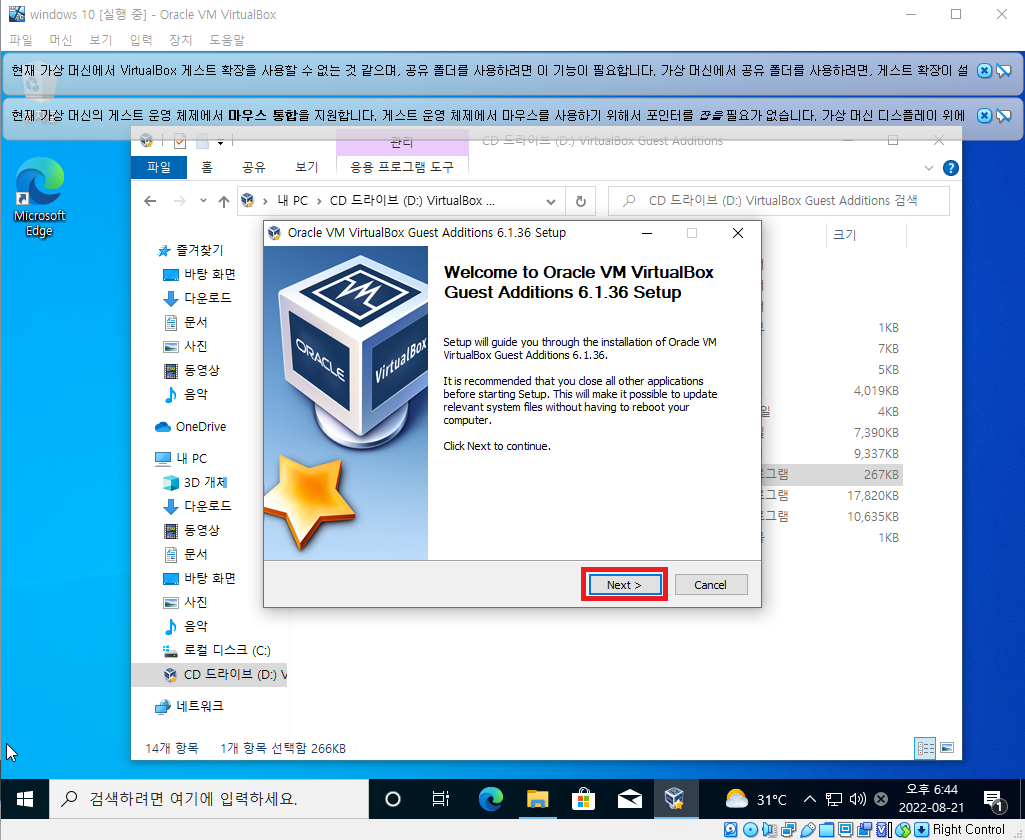The image size is (1025, 840).
Task: Switch to large icons view layout
Action: coord(947,748)
